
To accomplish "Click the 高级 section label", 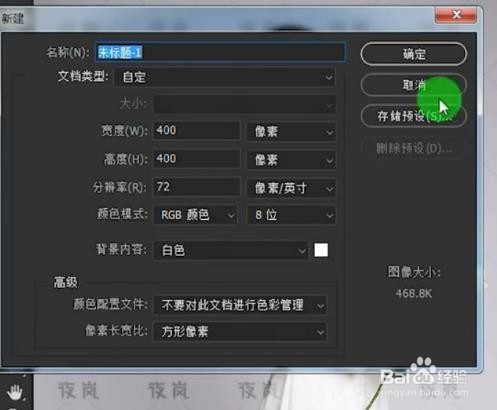I will click(x=65, y=282).
